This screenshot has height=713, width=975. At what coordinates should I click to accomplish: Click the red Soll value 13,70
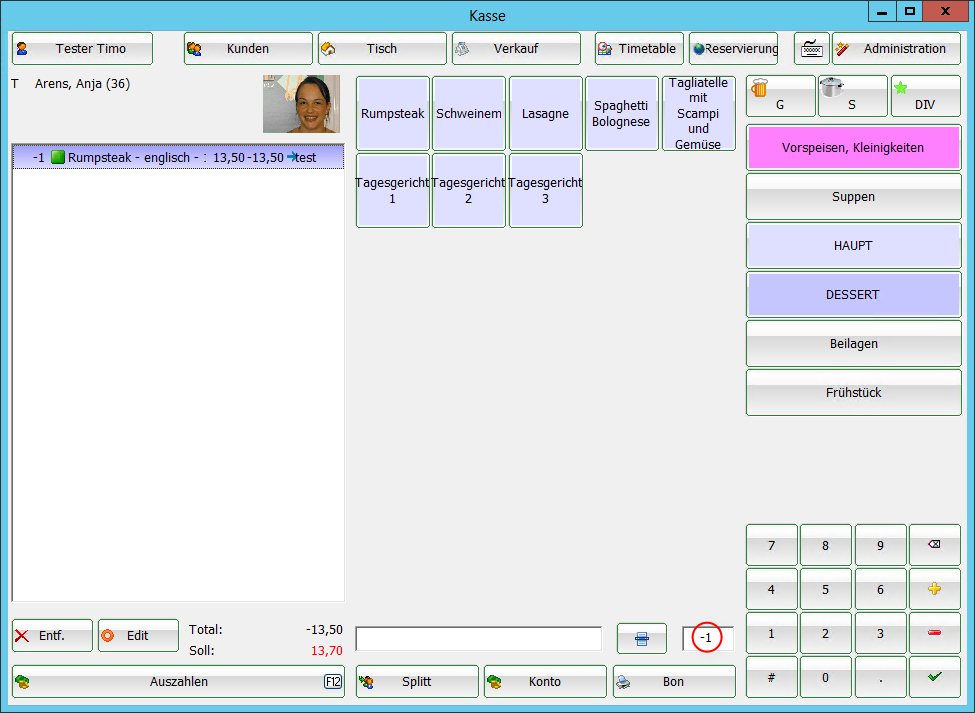click(x=326, y=651)
